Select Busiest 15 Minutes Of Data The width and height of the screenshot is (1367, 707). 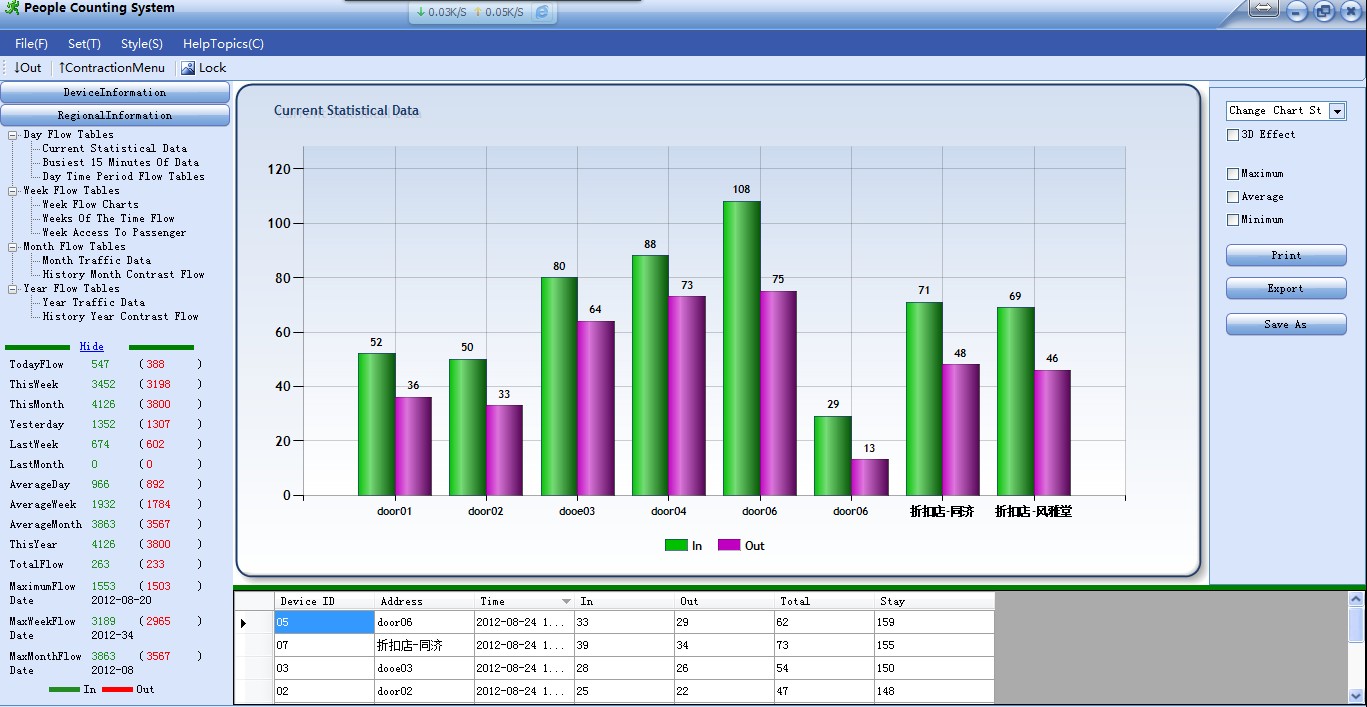[x=120, y=162]
